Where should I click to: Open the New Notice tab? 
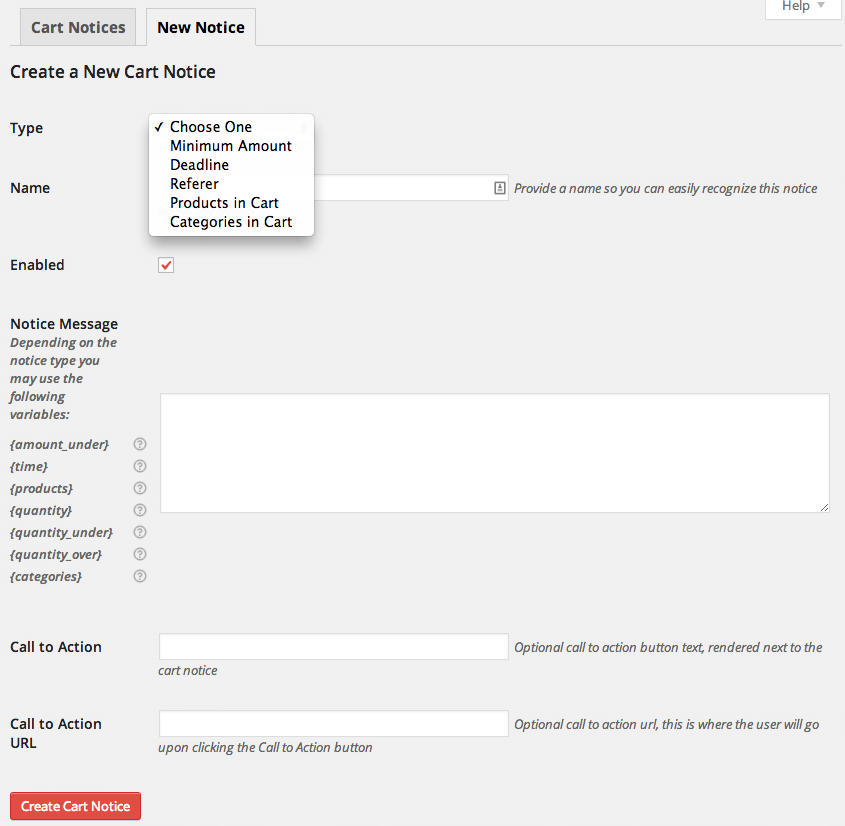point(200,27)
